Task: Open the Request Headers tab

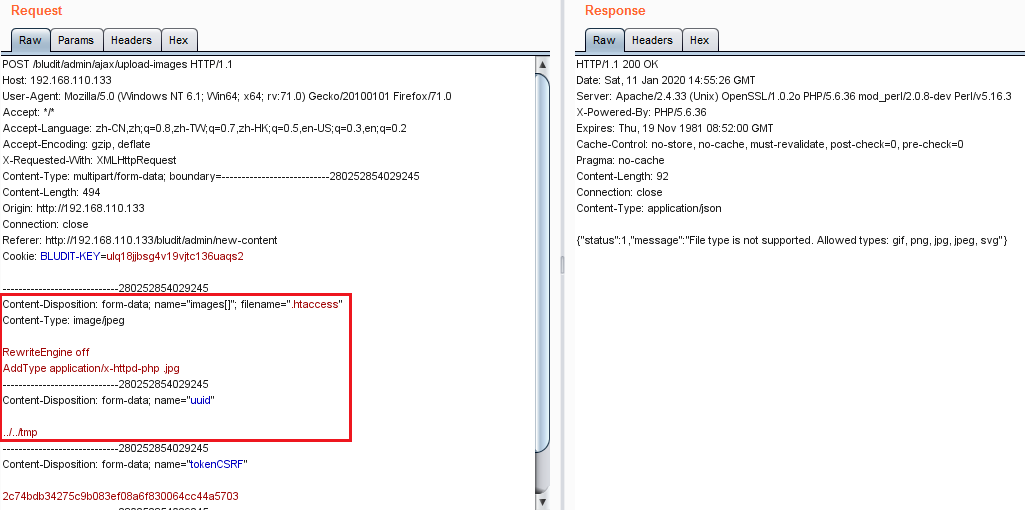Action: [131, 40]
